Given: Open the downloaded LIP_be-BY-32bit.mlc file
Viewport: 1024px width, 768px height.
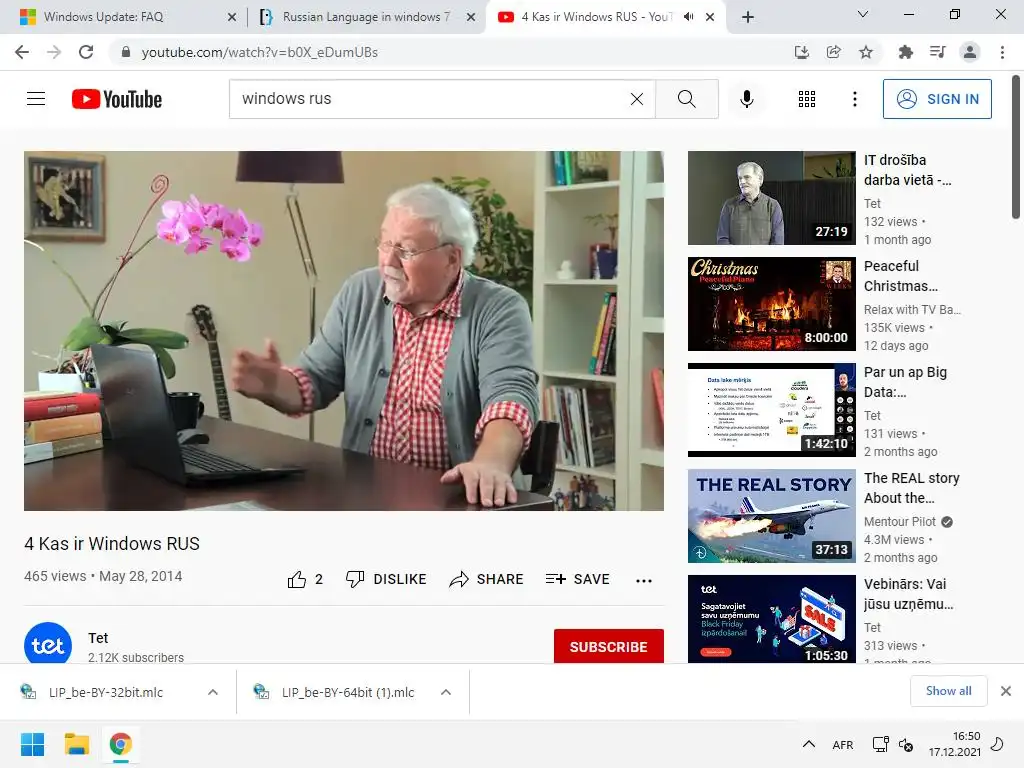Looking at the screenshot, I should pyautogui.click(x=104, y=692).
